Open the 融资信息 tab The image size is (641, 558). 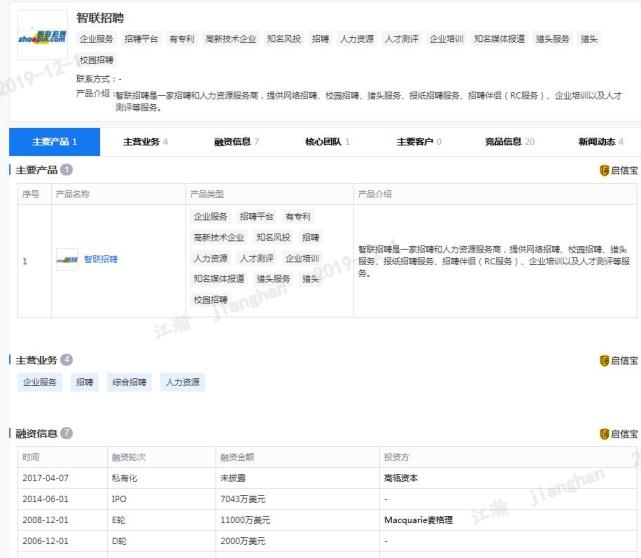pos(236,142)
